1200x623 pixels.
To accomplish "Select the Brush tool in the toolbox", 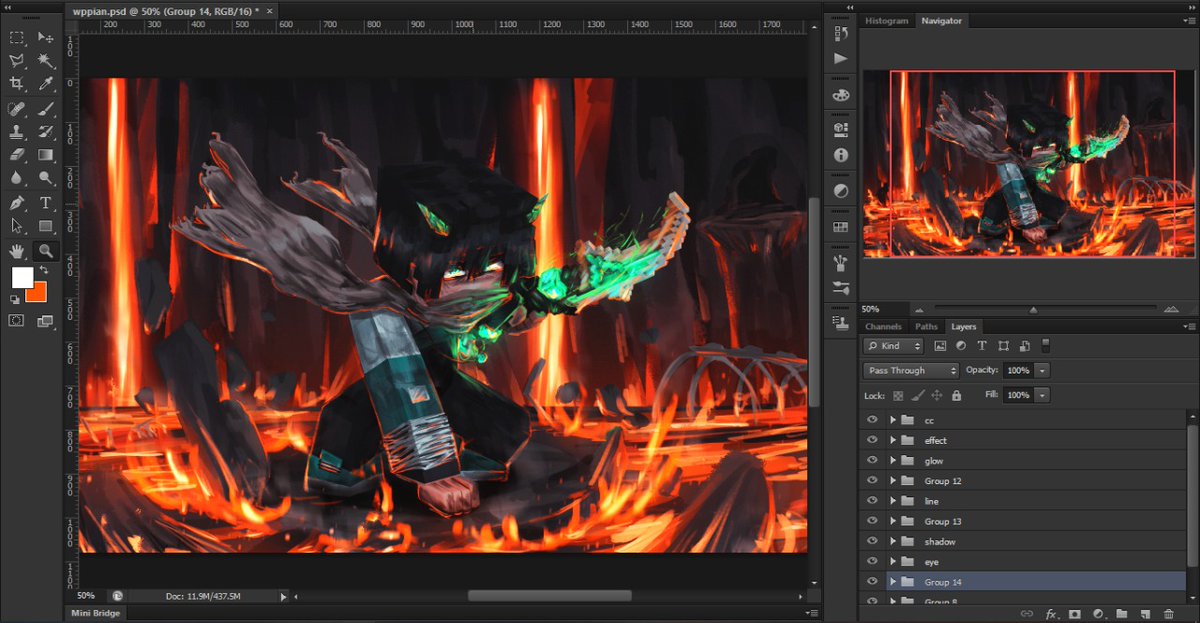I will 45,108.
